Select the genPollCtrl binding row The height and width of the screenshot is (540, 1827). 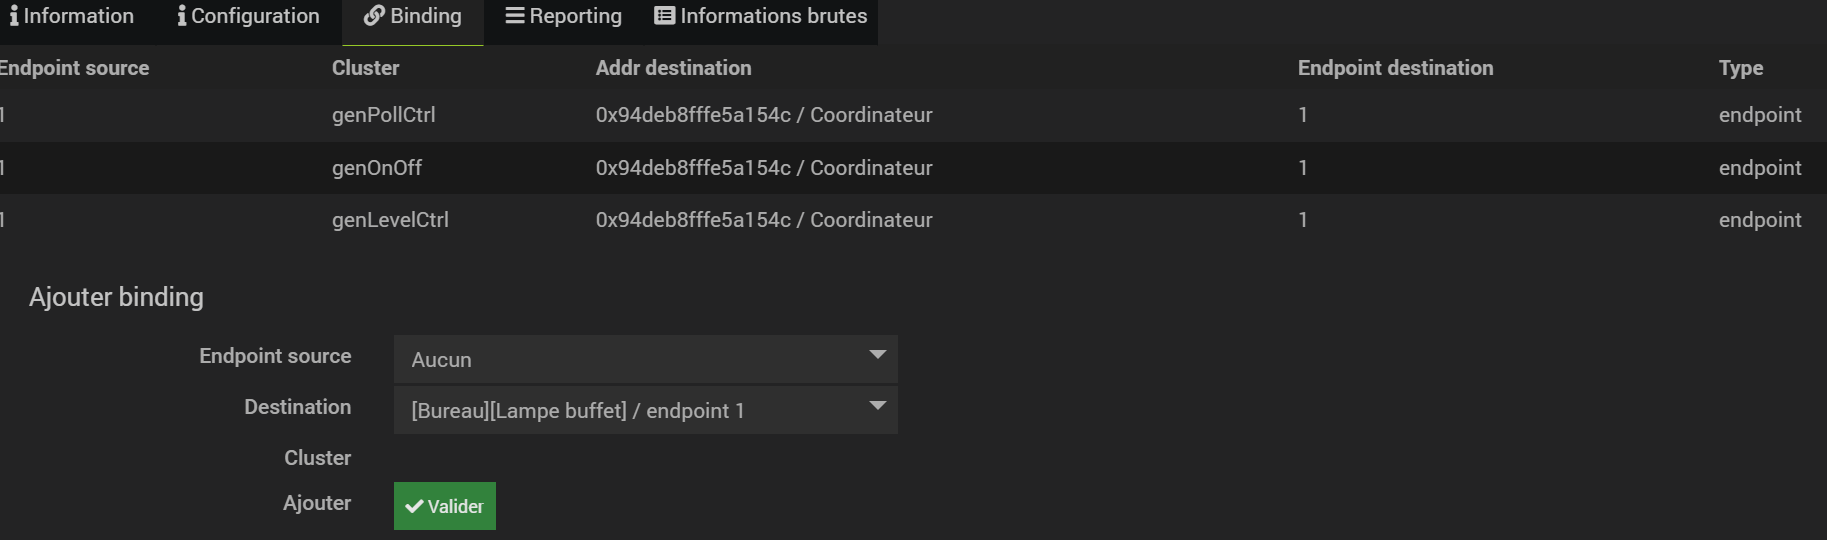tap(383, 115)
